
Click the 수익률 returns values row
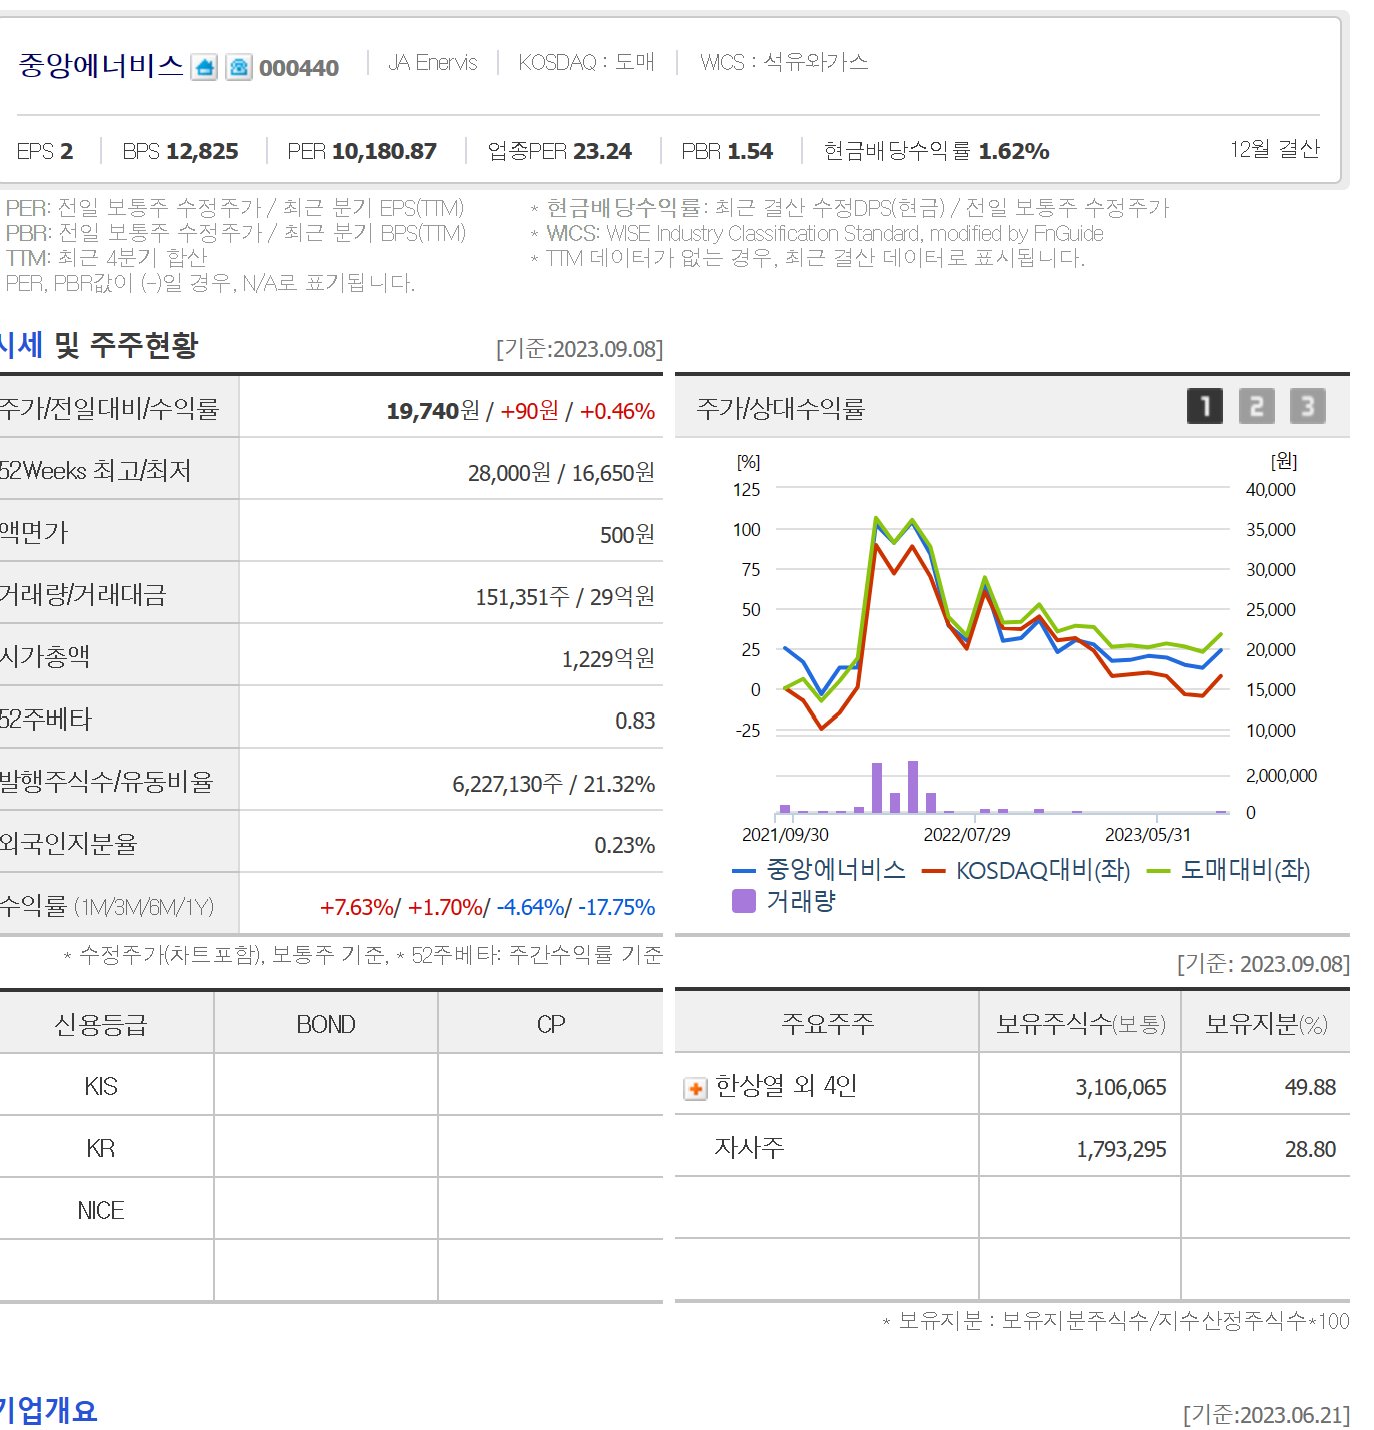[x=487, y=908]
